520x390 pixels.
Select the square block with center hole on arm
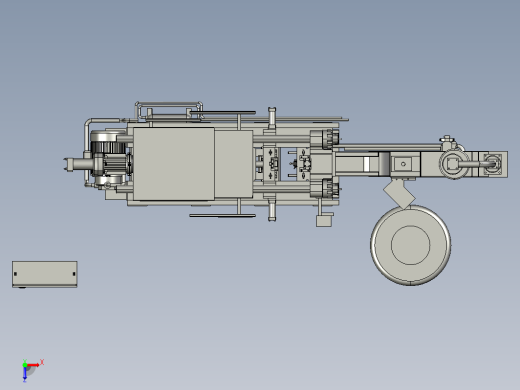403,164
